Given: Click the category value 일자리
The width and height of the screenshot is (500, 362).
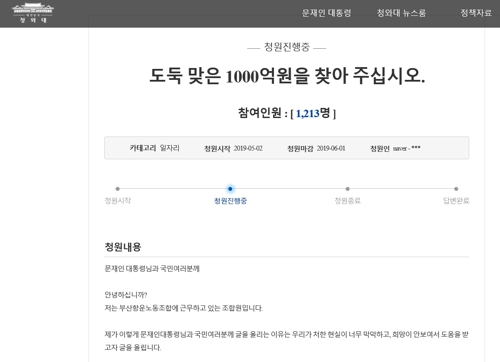Looking at the screenshot, I should tap(170, 148).
